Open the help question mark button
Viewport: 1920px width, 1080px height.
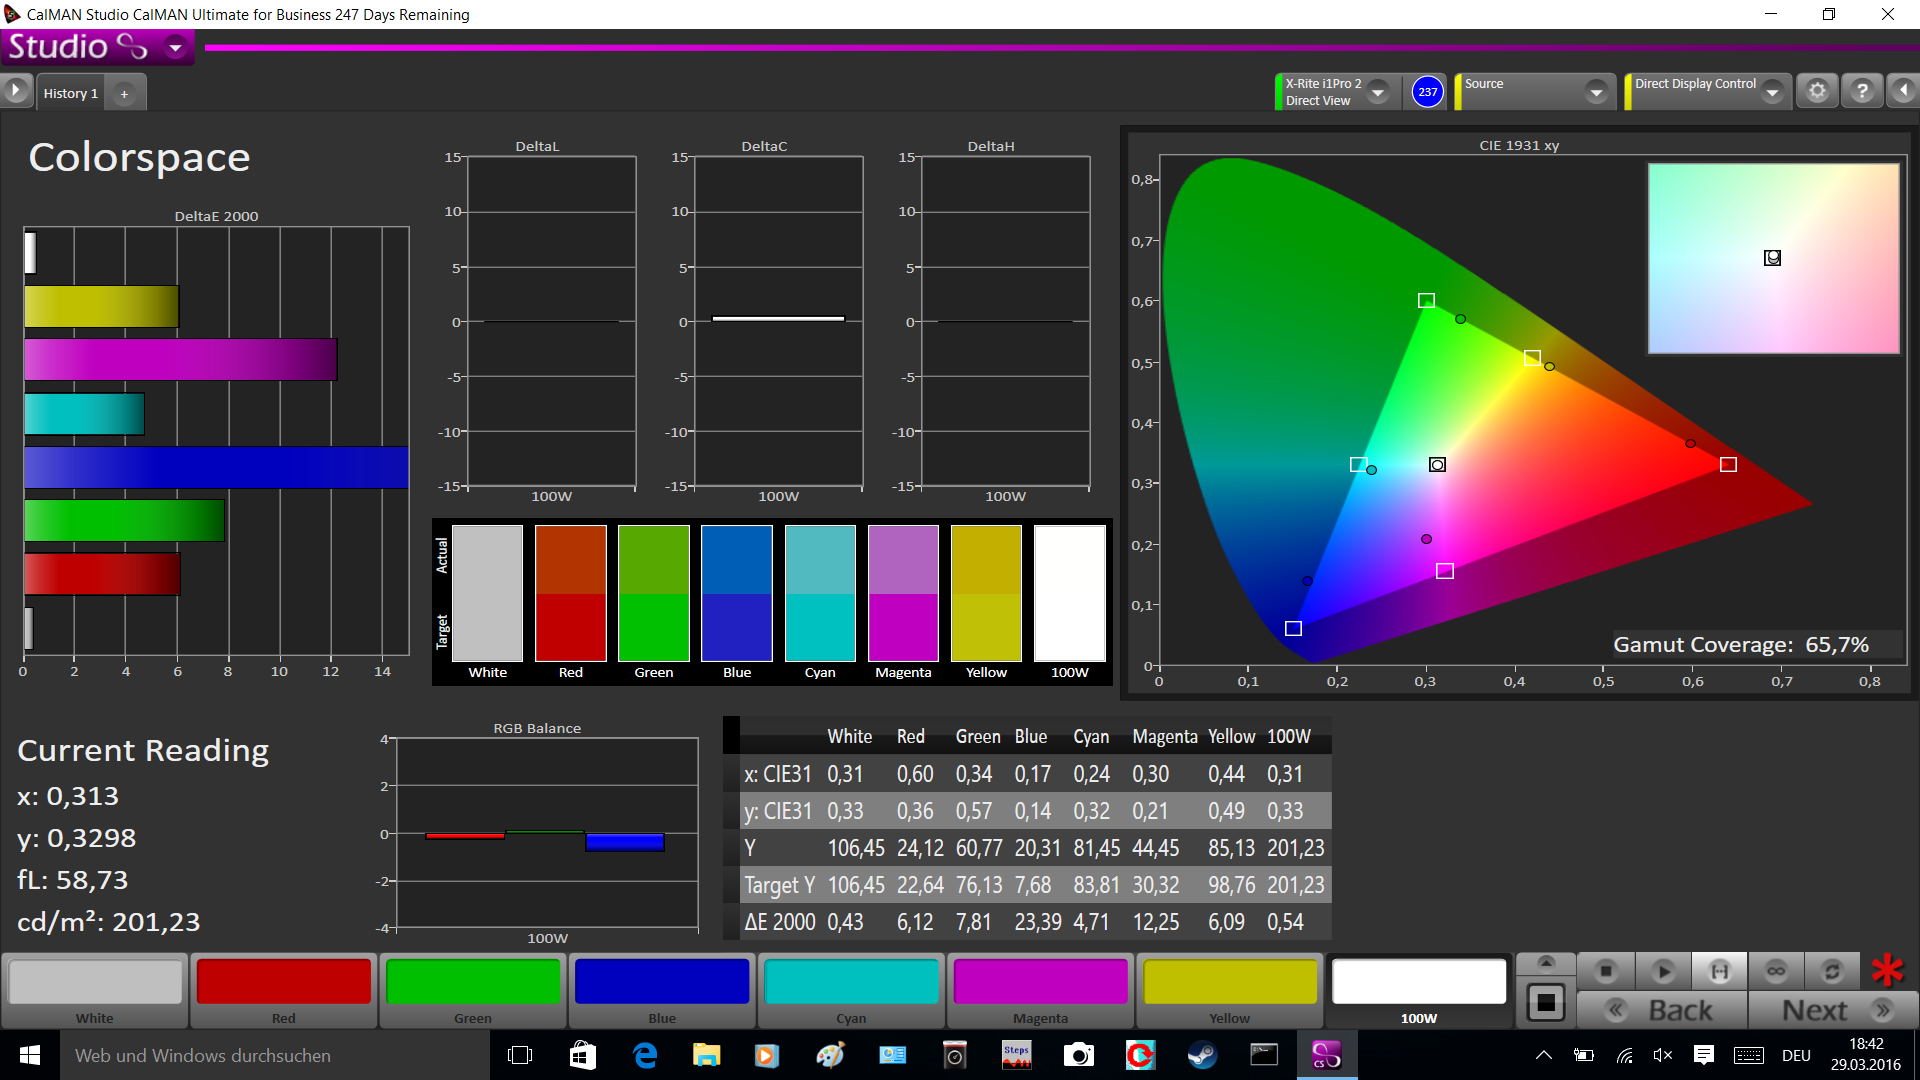[1862, 91]
